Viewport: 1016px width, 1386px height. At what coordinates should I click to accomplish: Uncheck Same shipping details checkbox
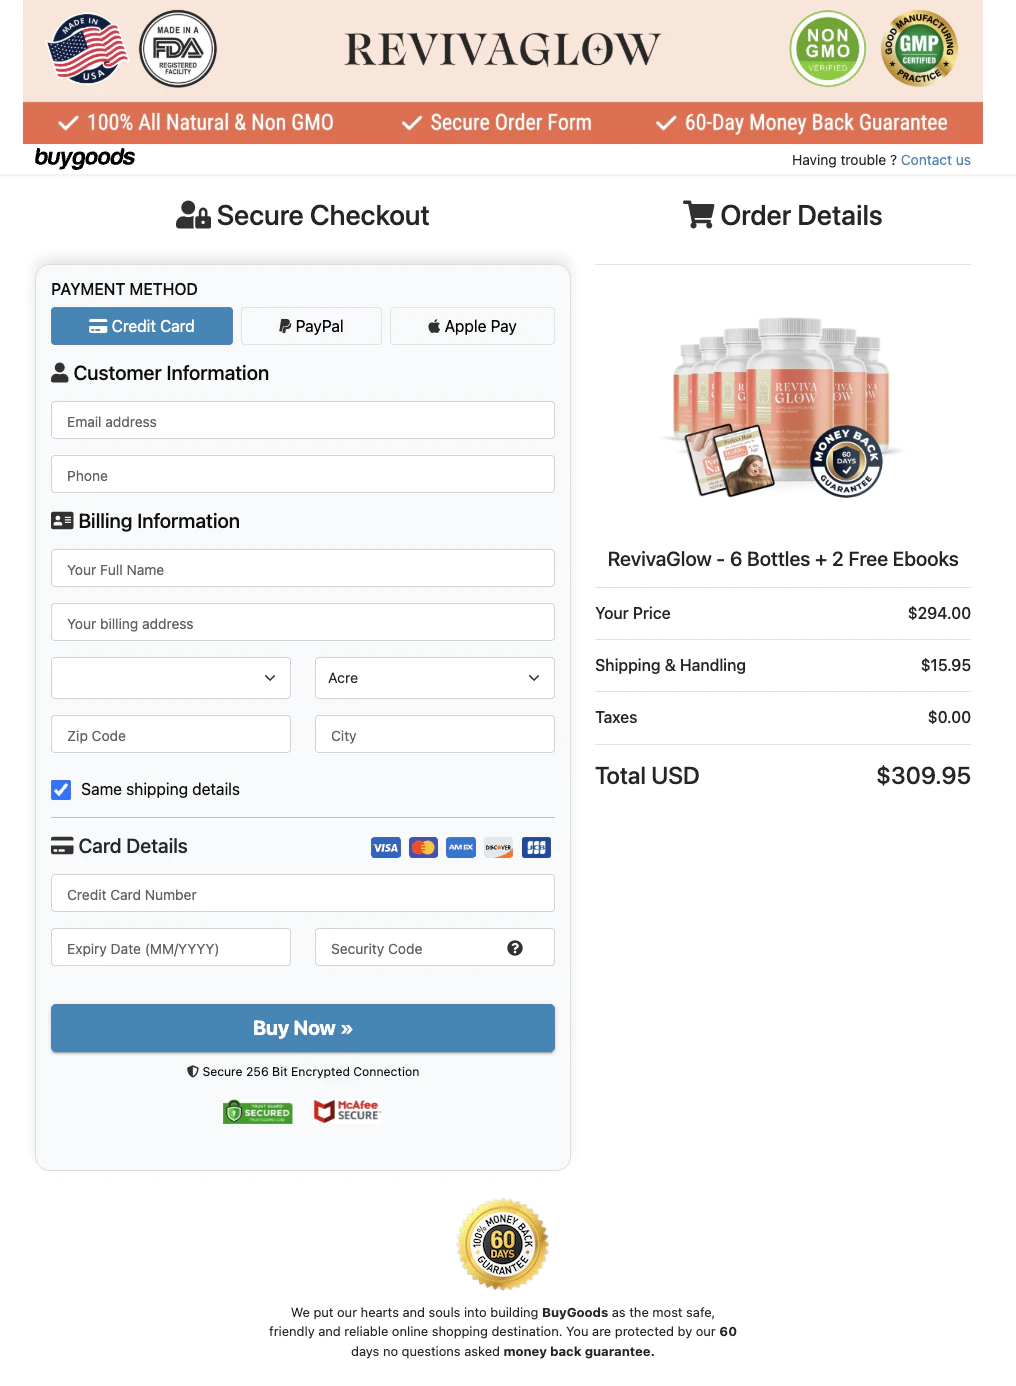pos(62,790)
